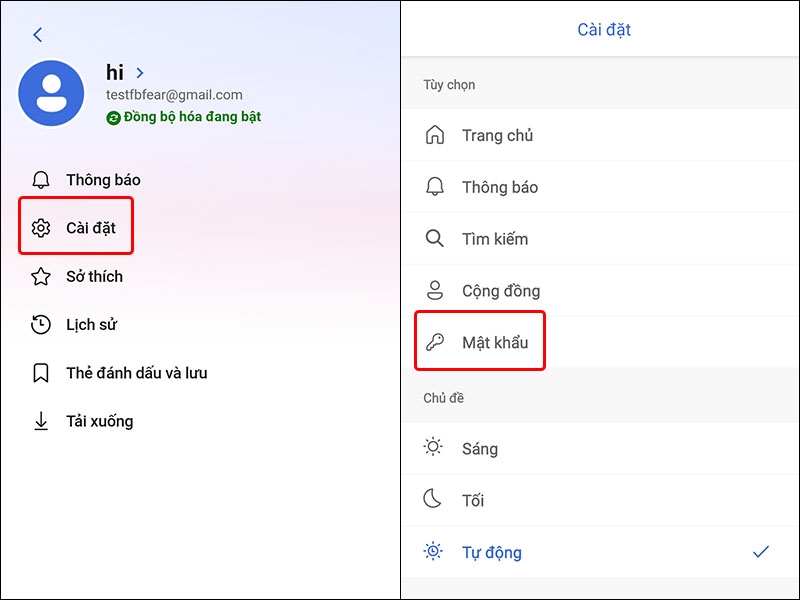Open Thông báo settings option
Viewport: 800px width, 600px height.
point(601,187)
